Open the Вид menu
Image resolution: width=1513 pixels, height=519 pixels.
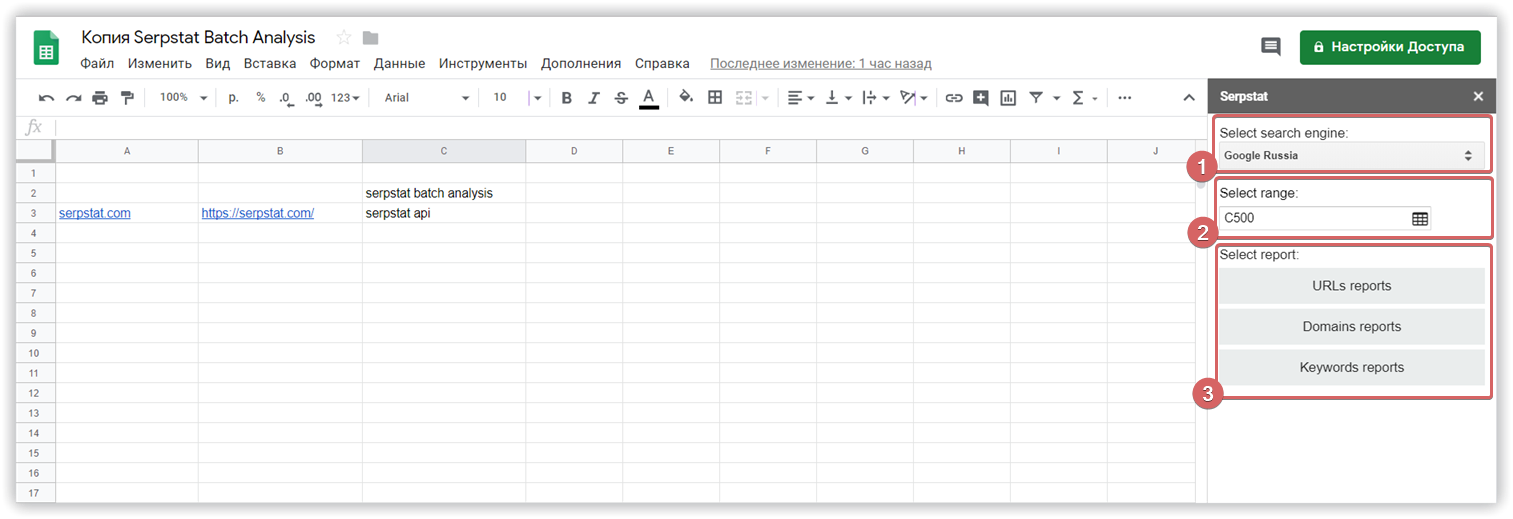218,63
